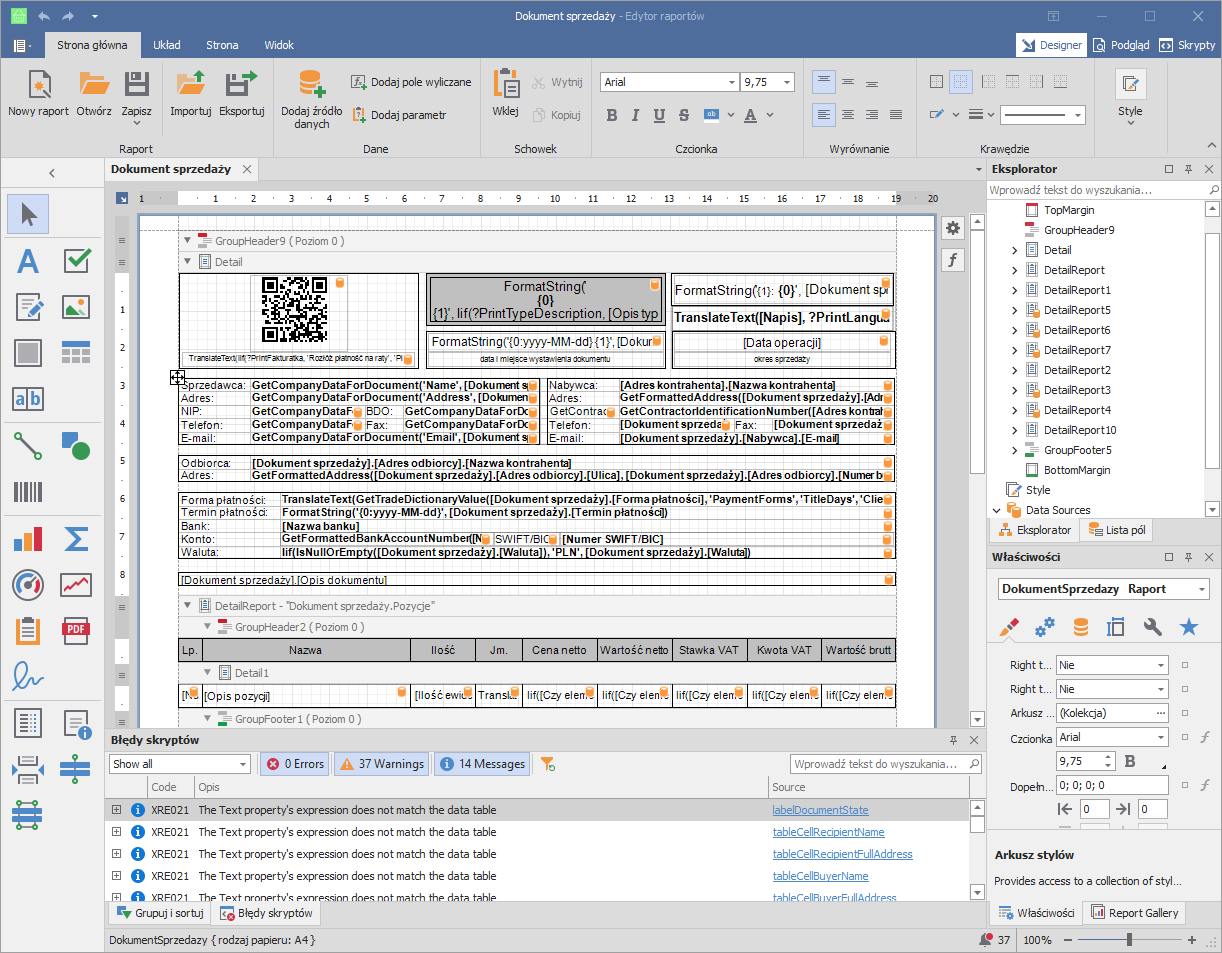Image resolution: width=1222 pixels, height=953 pixels.
Task: Toggle the 14 Messages filter
Action: point(482,764)
